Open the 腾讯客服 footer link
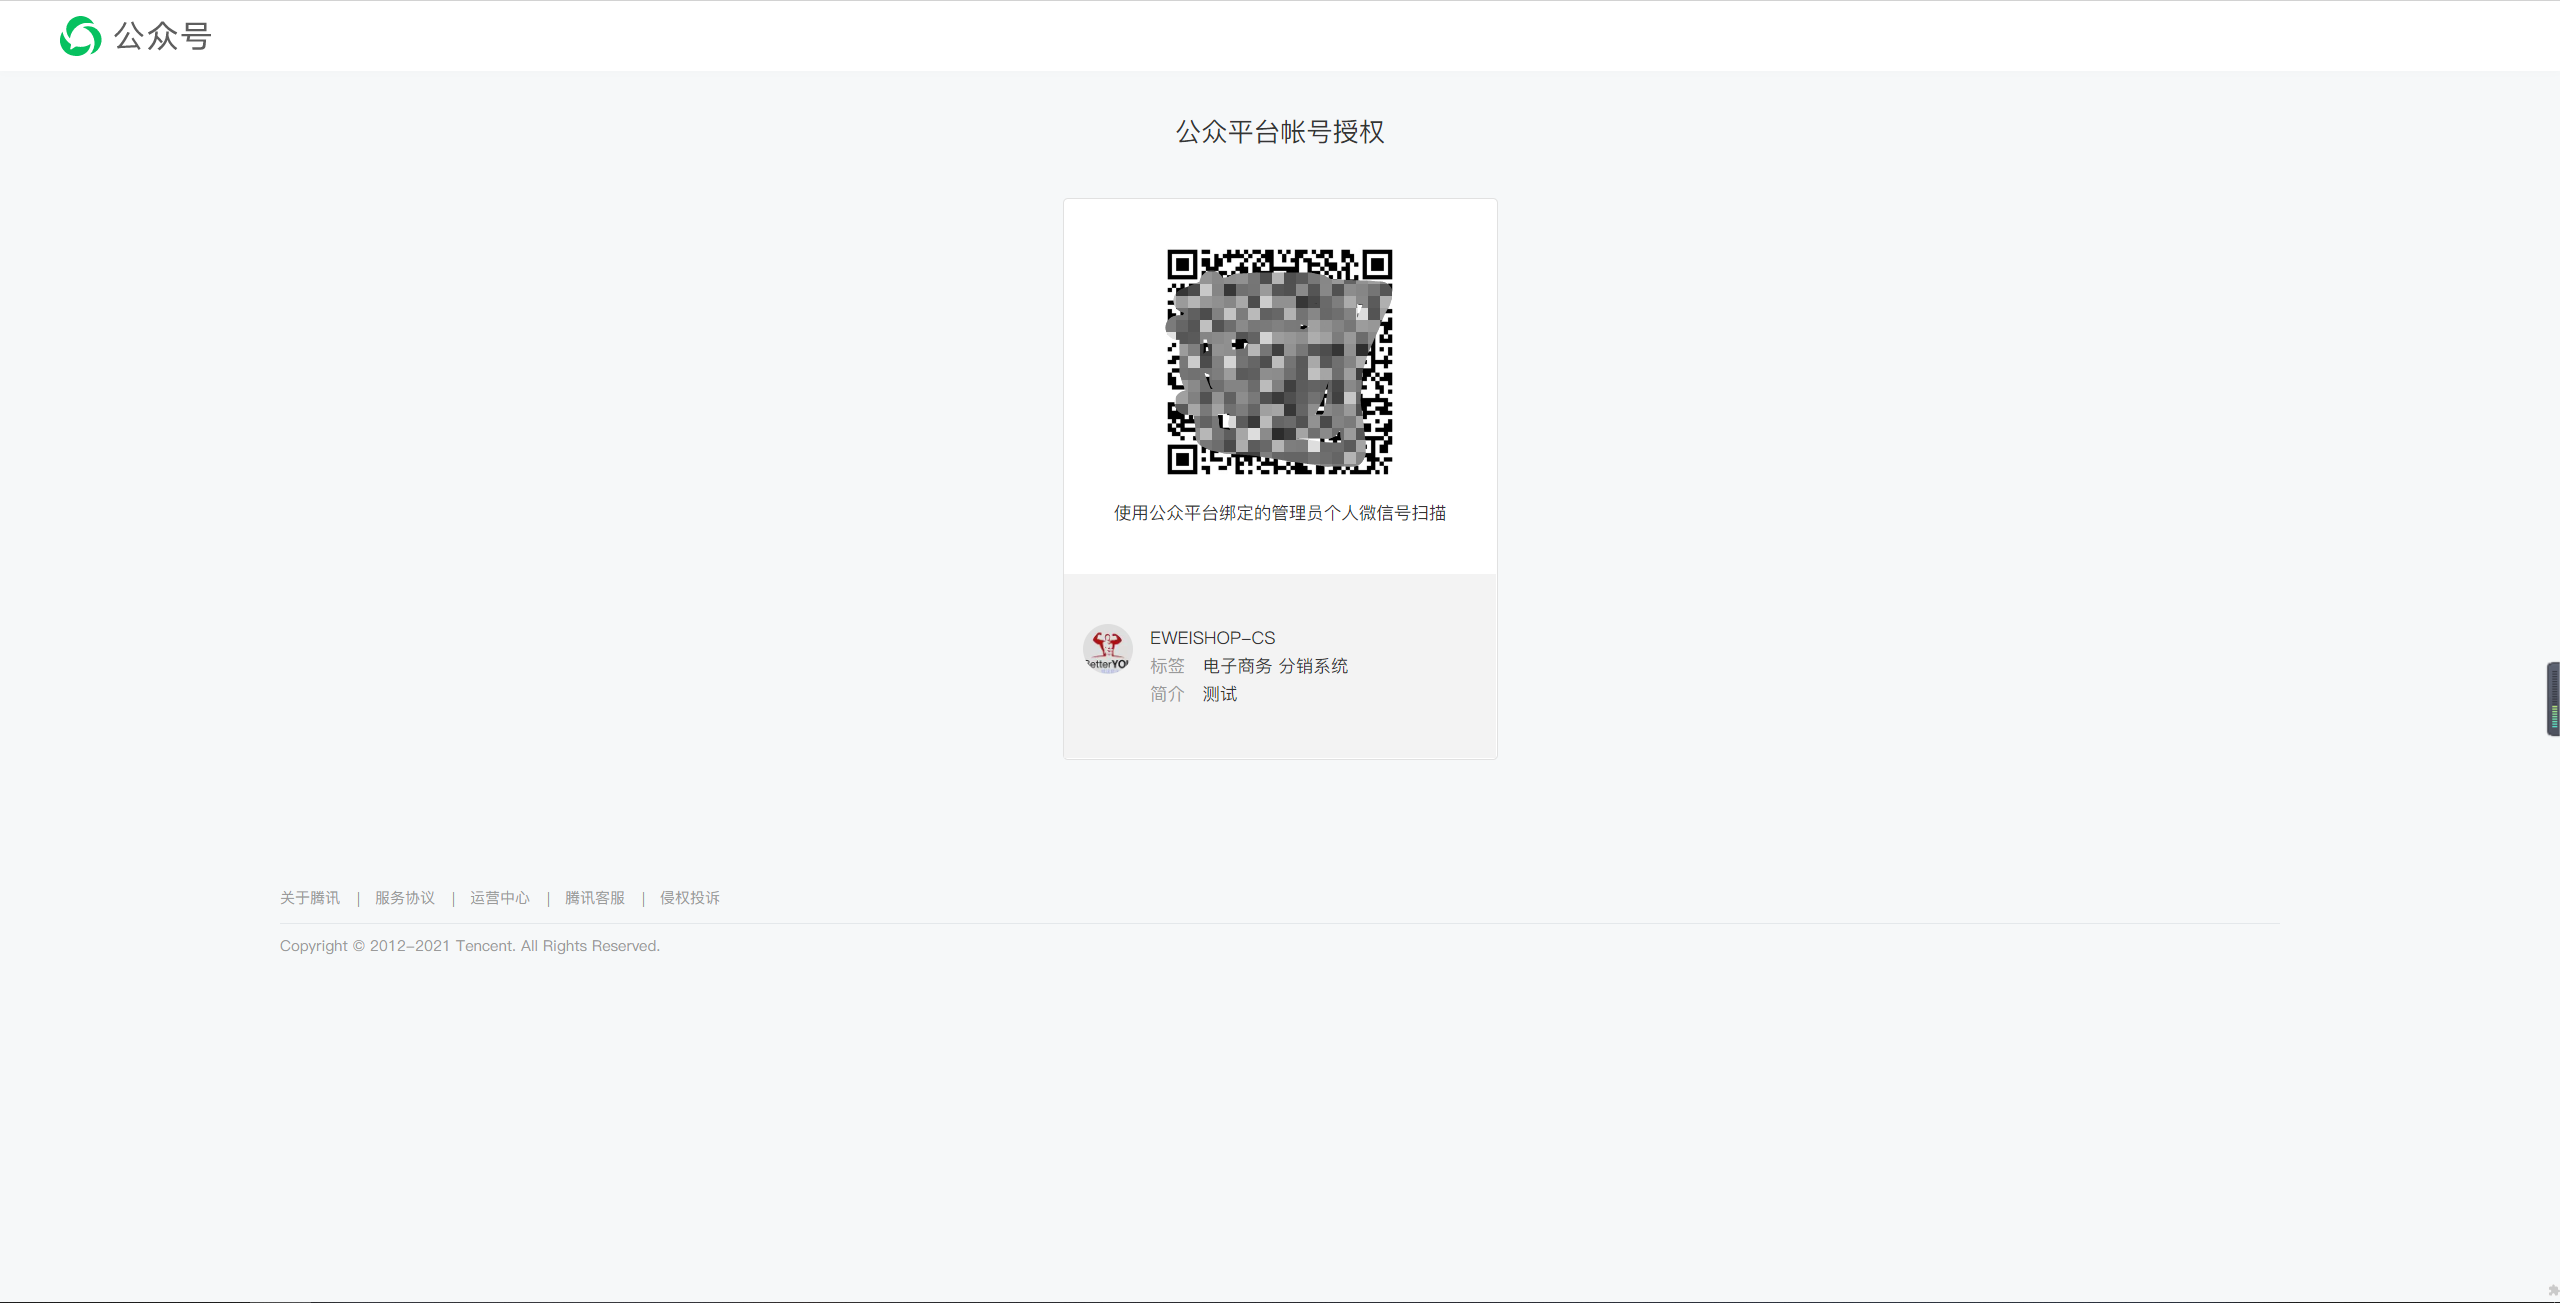This screenshot has height=1303, width=2560. click(x=595, y=898)
